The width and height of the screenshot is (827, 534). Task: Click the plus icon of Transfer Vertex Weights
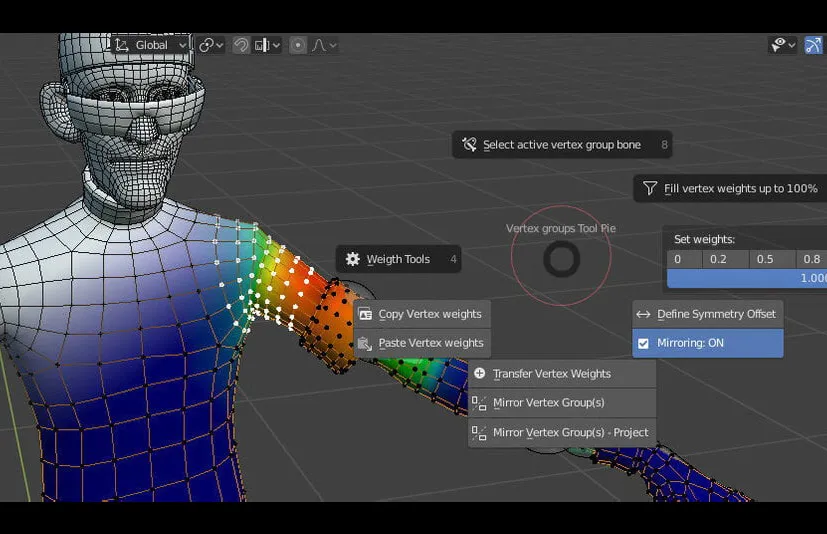pos(479,374)
